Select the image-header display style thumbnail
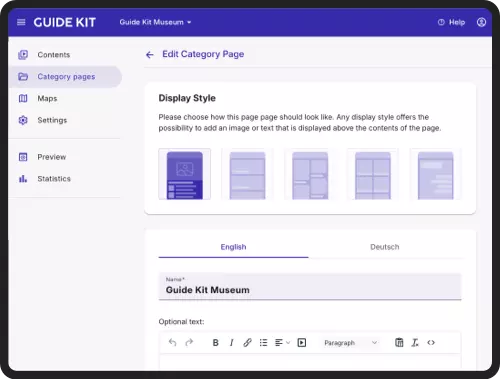 [x=185, y=174]
